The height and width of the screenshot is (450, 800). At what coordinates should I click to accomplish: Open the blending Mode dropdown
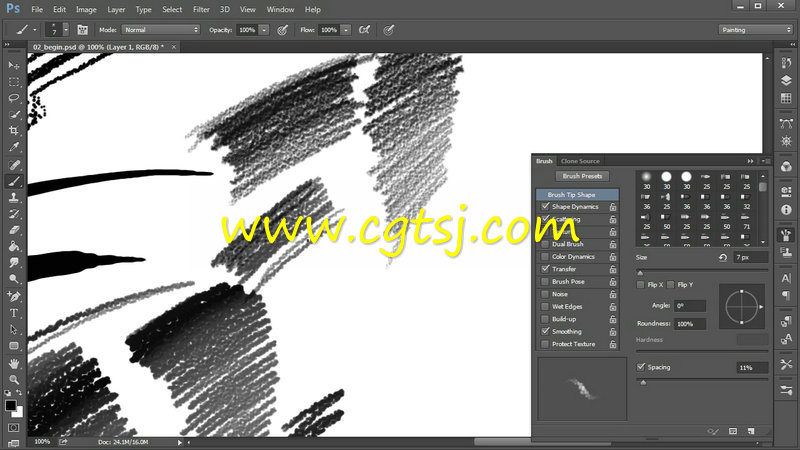coord(160,30)
